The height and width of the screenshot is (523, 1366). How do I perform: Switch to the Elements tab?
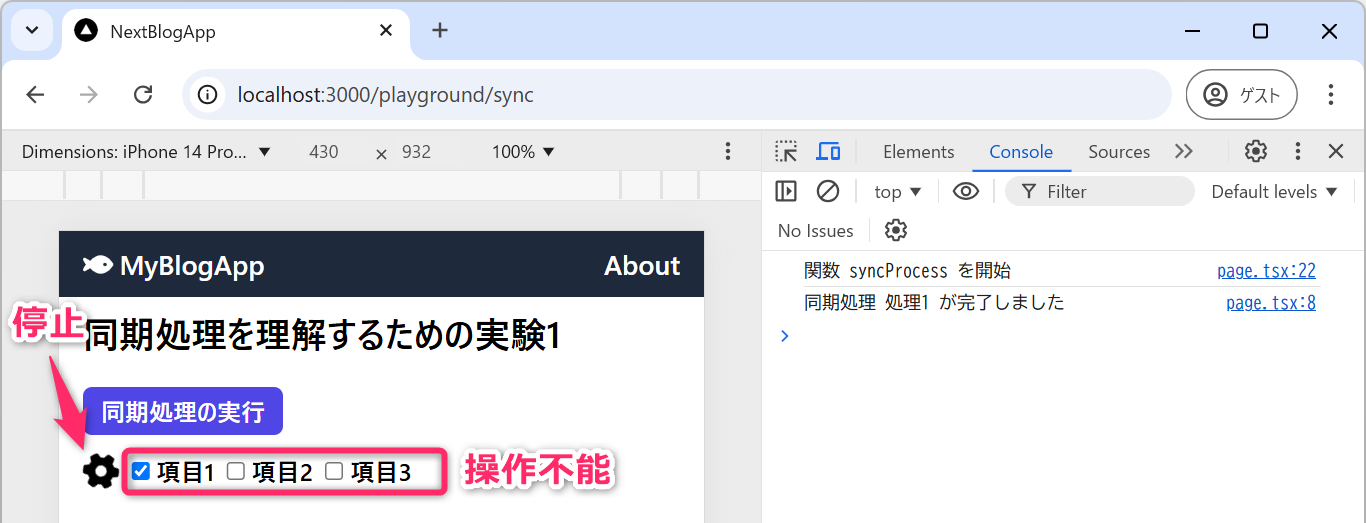coord(918,152)
